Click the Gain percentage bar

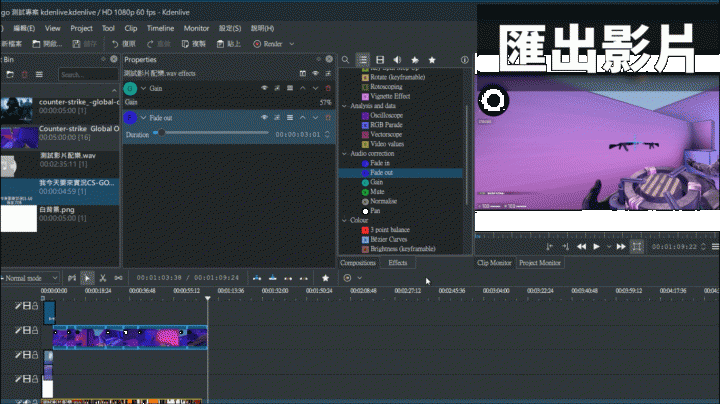click(228, 102)
